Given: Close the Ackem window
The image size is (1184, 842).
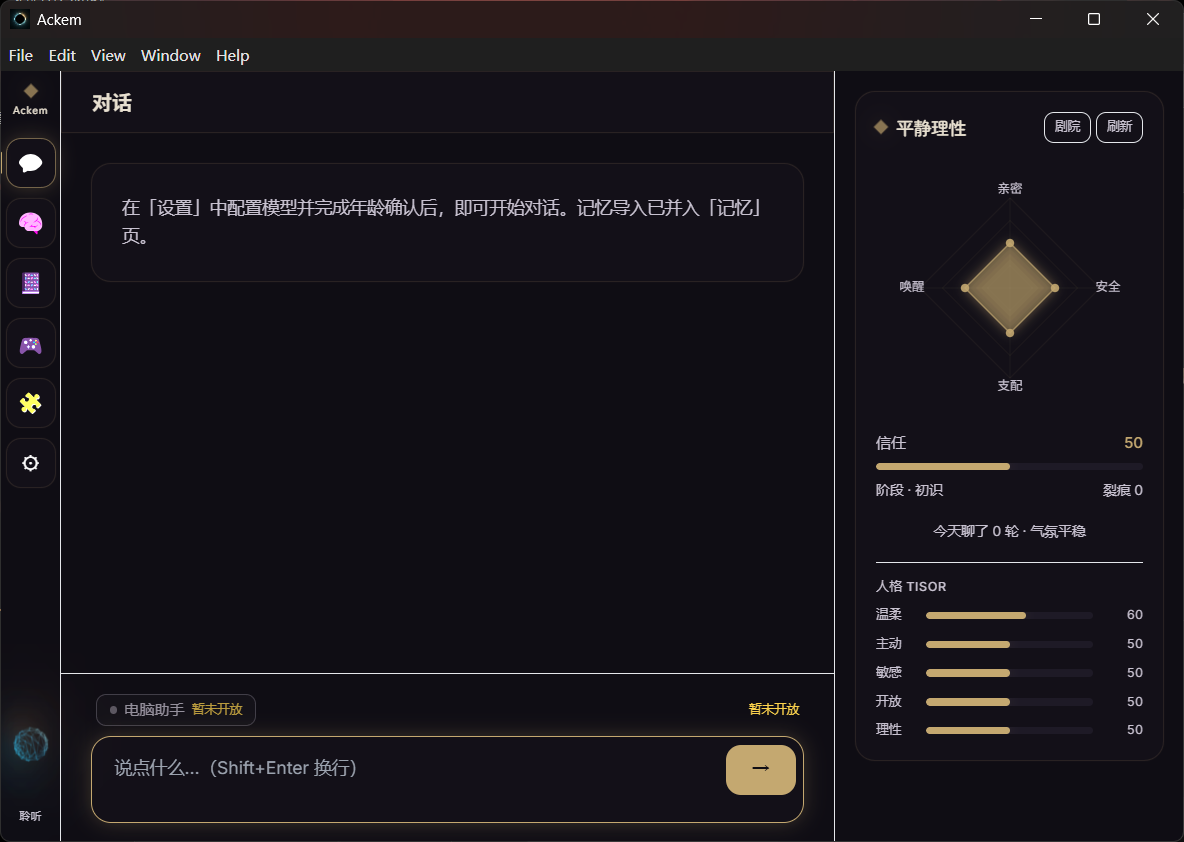Looking at the screenshot, I should click(x=1152, y=19).
